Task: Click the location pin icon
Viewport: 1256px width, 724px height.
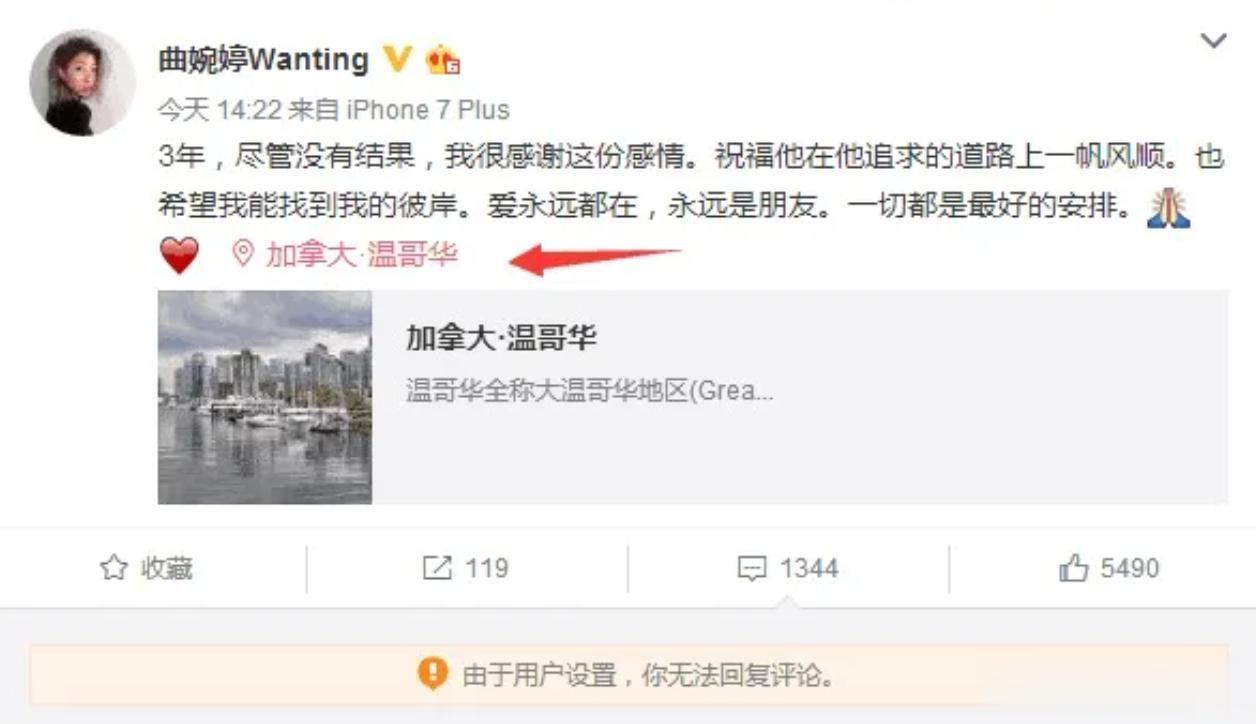Action: tap(242, 254)
